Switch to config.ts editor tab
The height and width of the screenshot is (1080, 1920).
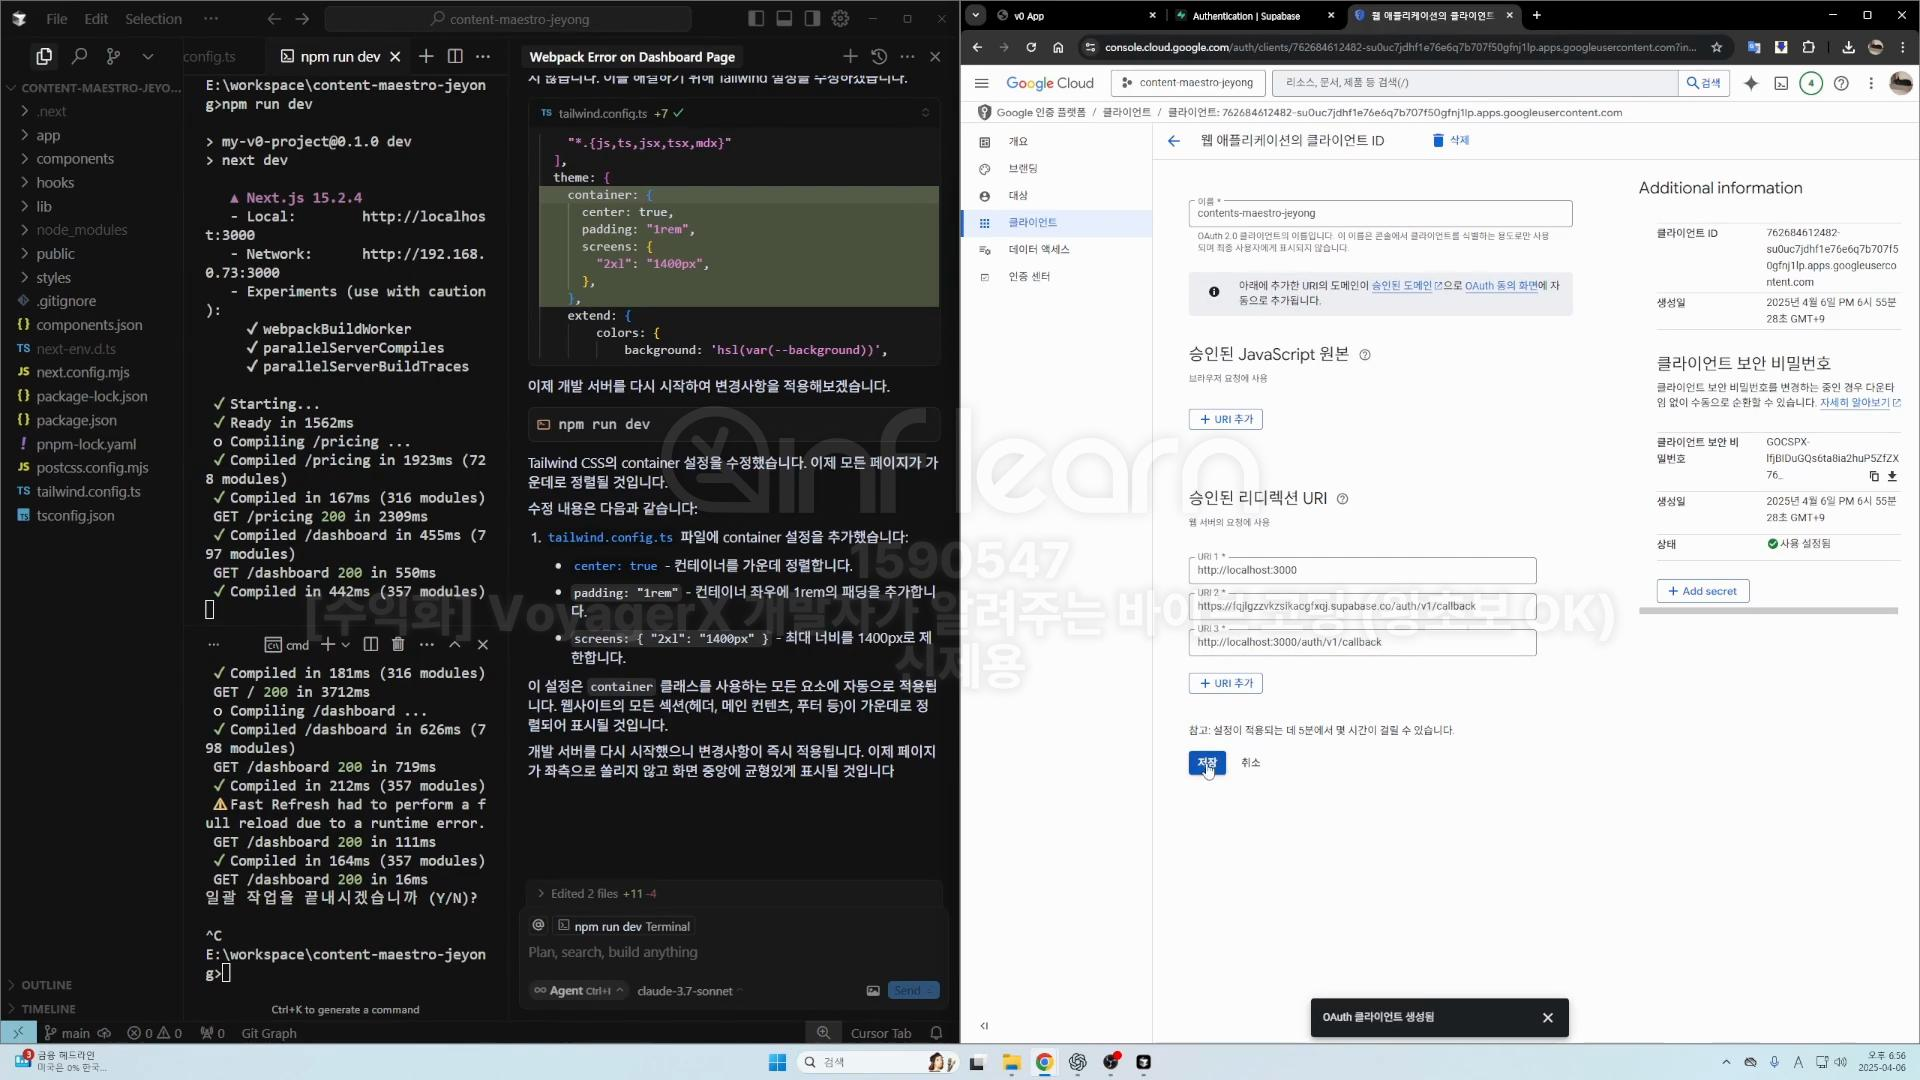pos(209,57)
